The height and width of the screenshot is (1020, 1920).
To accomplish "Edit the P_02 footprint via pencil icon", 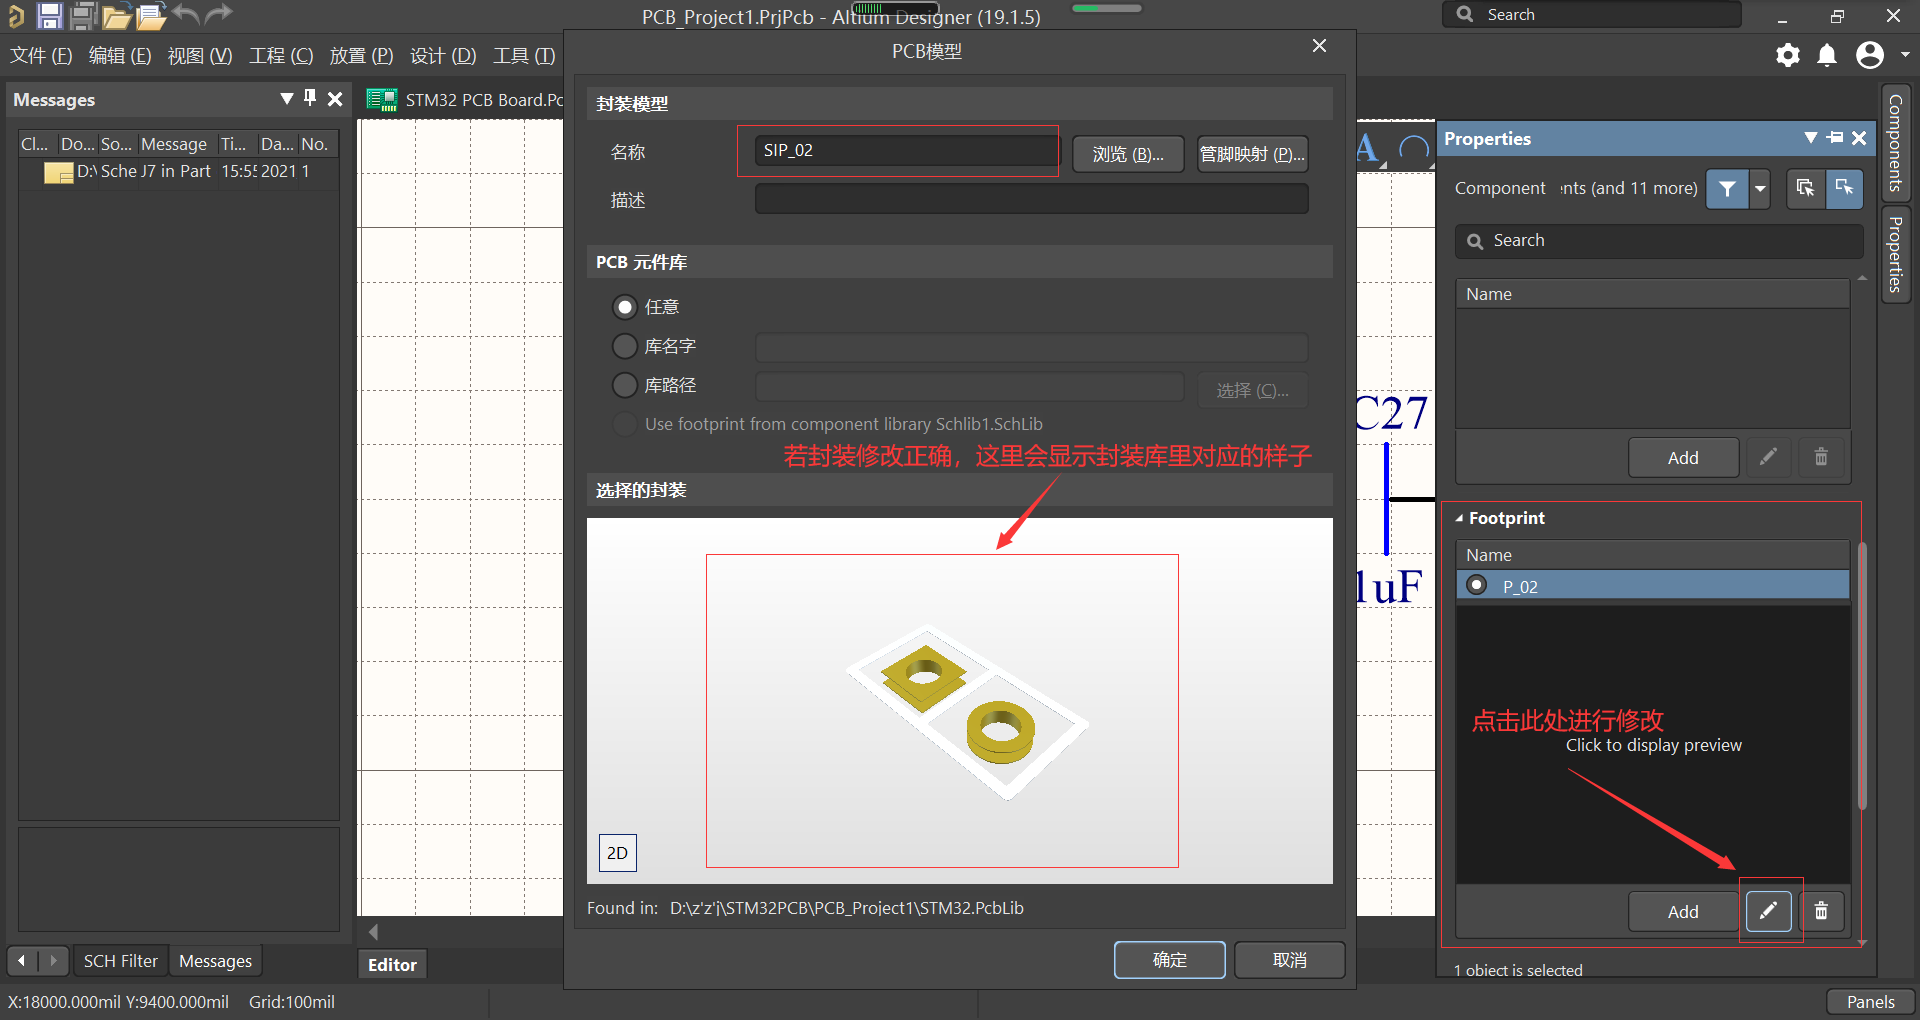I will click(x=1769, y=911).
